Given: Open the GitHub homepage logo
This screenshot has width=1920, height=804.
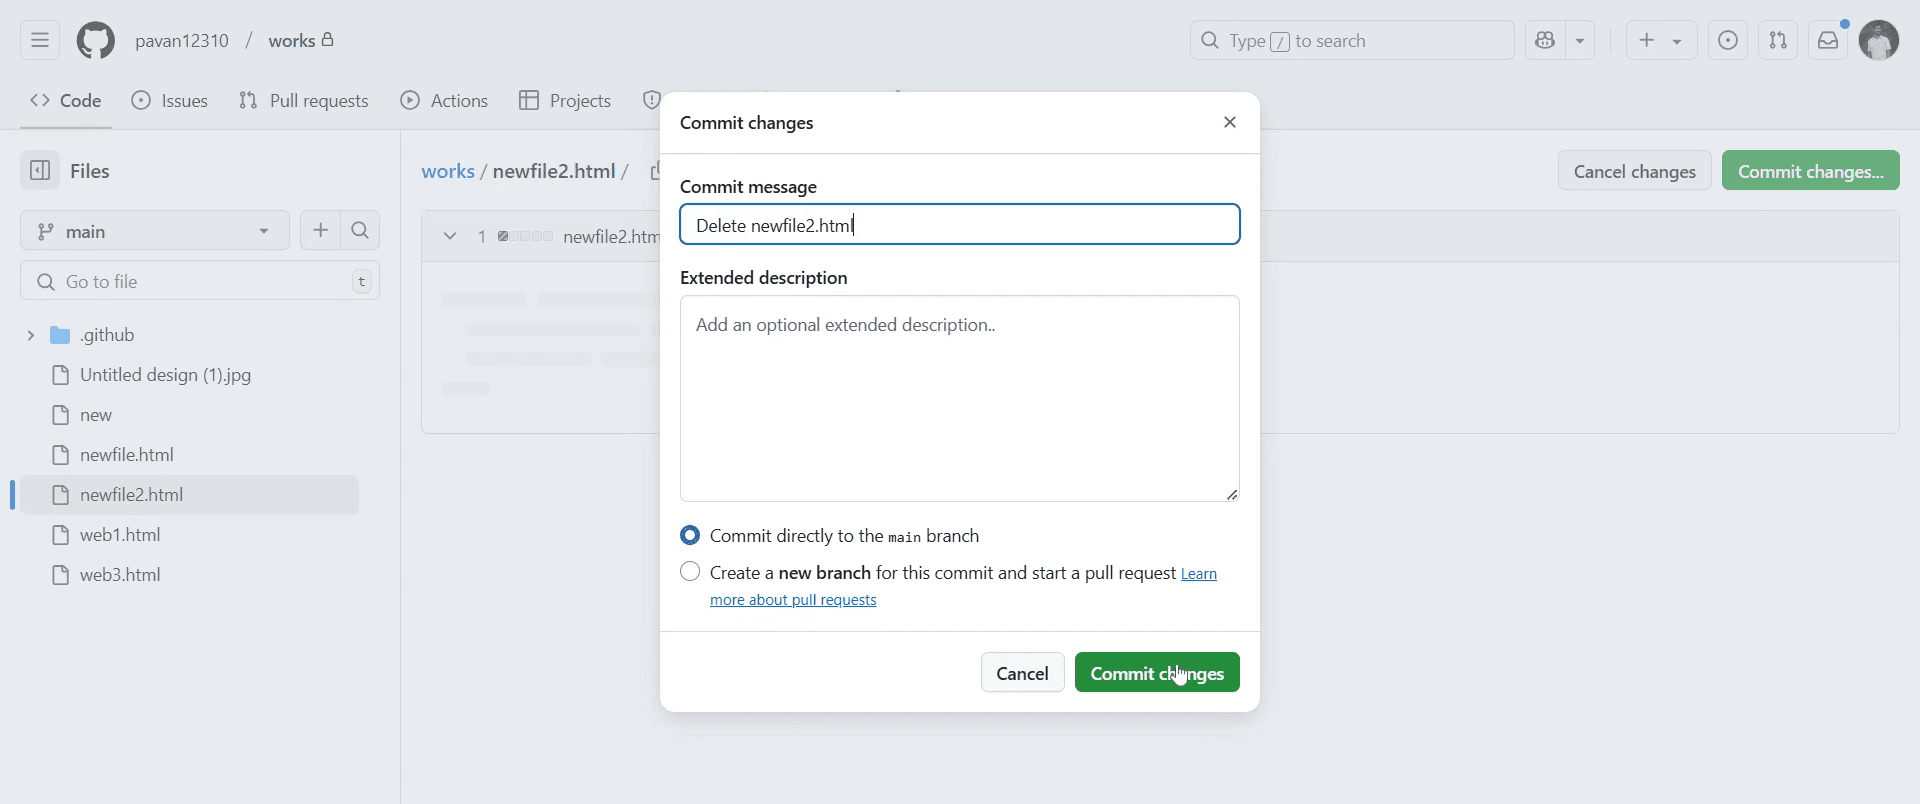Looking at the screenshot, I should [x=96, y=41].
